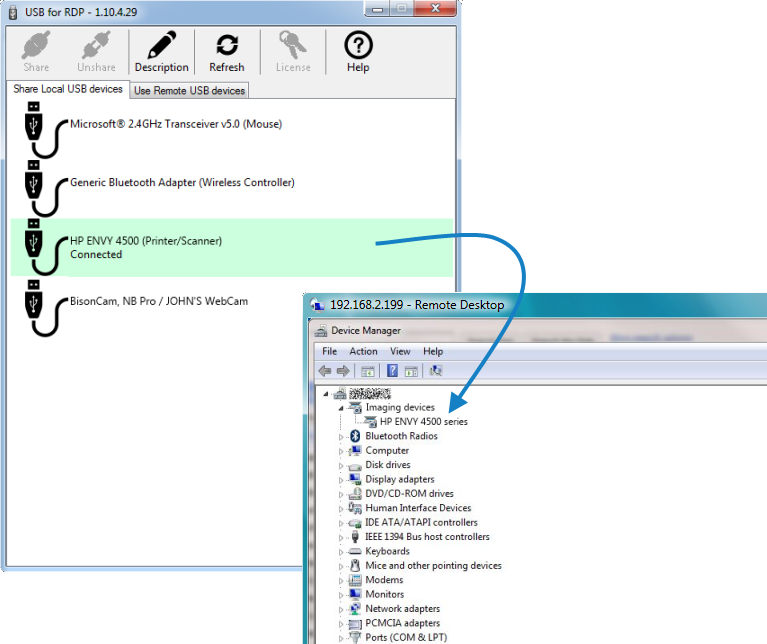The height and width of the screenshot is (644, 767).
Task: Expand IDE ATA/ATAPI controllers node
Action: point(341,523)
